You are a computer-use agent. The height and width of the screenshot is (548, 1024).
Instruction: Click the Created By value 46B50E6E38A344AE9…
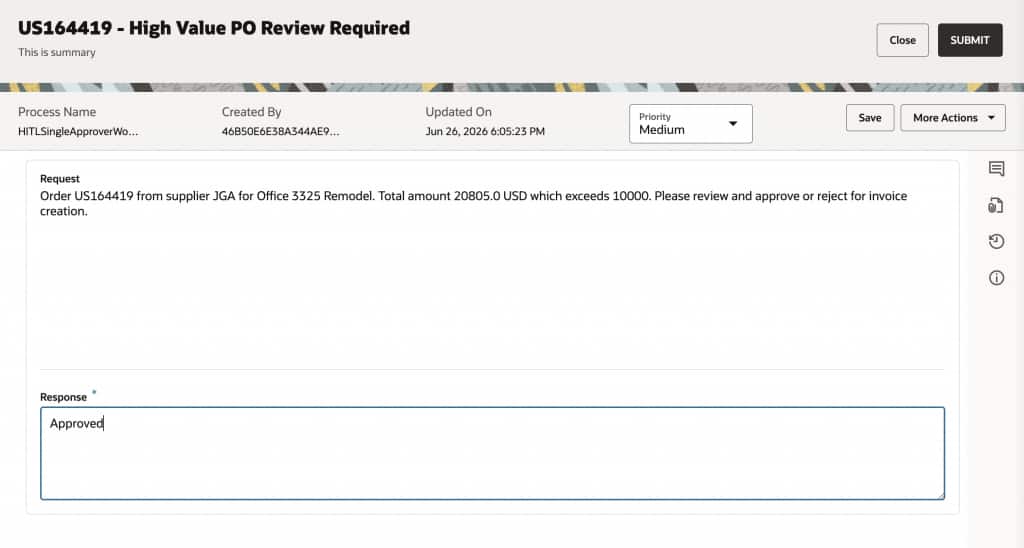click(x=280, y=131)
